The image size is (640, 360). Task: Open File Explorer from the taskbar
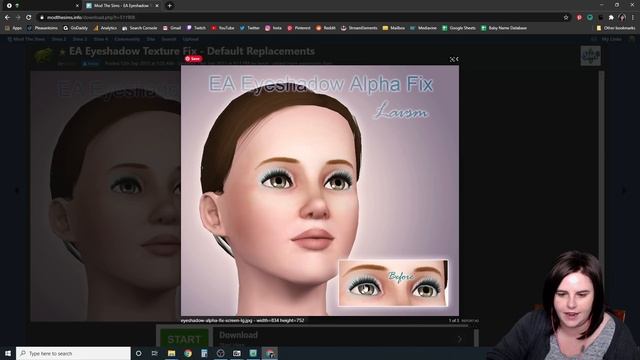[x=171, y=353]
